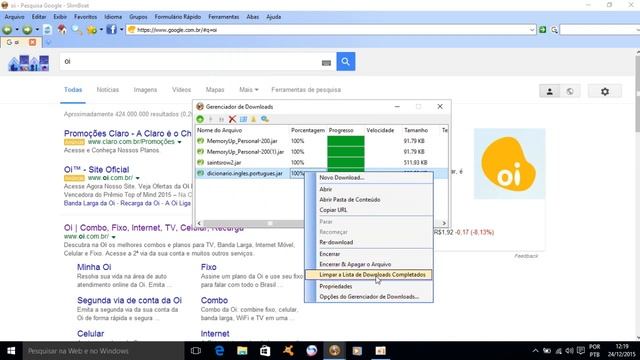Image resolution: width=640 pixels, height=360 pixels.
Task: Select Limpar a Lista de Downloads Completados
Action: click(x=369, y=275)
